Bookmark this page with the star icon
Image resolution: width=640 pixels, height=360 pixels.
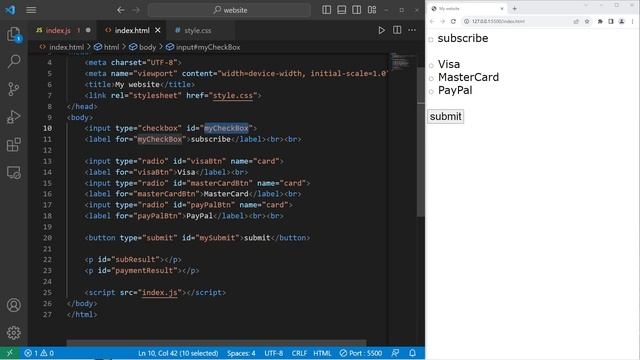click(587, 21)
